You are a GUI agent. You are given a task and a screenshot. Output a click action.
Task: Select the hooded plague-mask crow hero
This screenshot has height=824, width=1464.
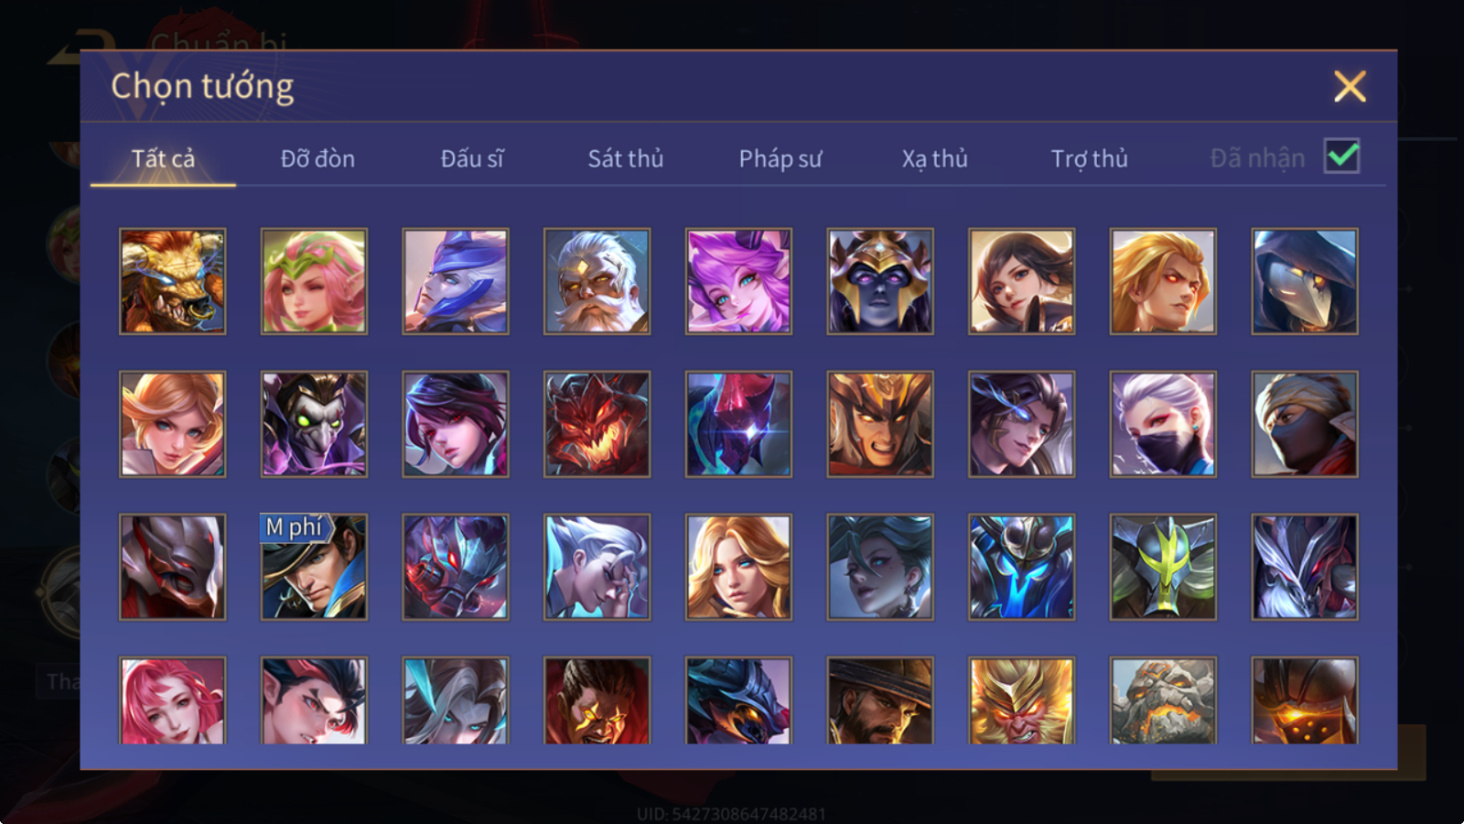click(1304, 281)
